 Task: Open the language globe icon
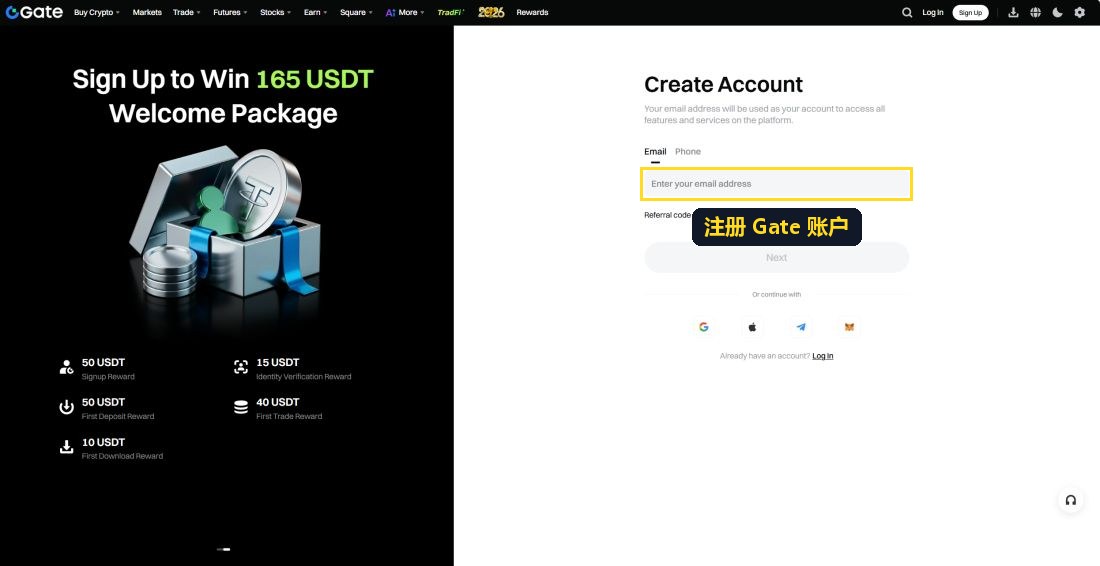(x=1035, y=13)
